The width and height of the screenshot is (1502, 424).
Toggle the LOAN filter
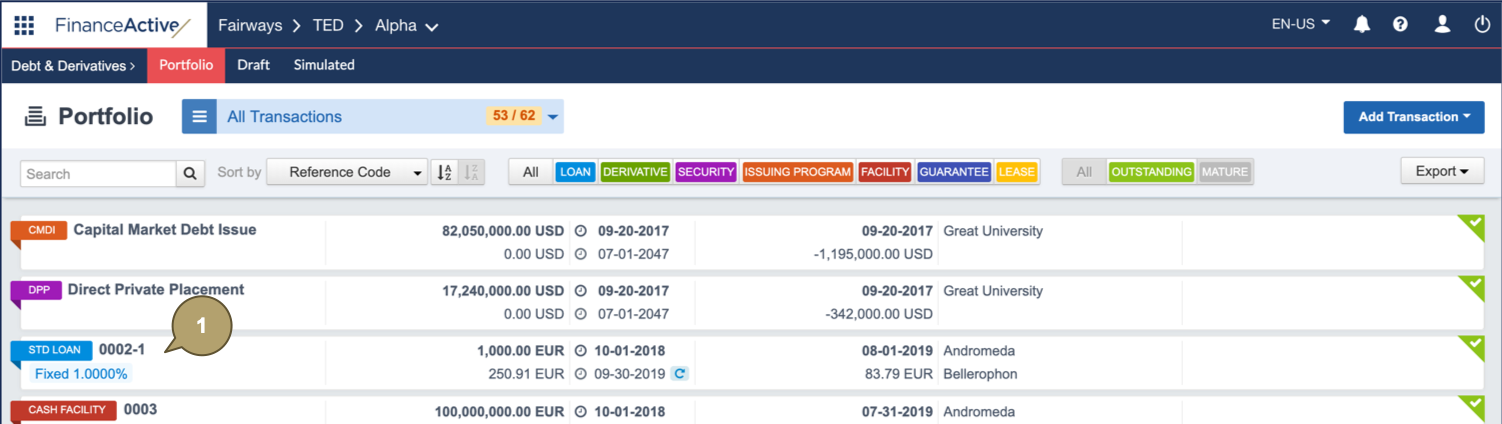point(575,172)
